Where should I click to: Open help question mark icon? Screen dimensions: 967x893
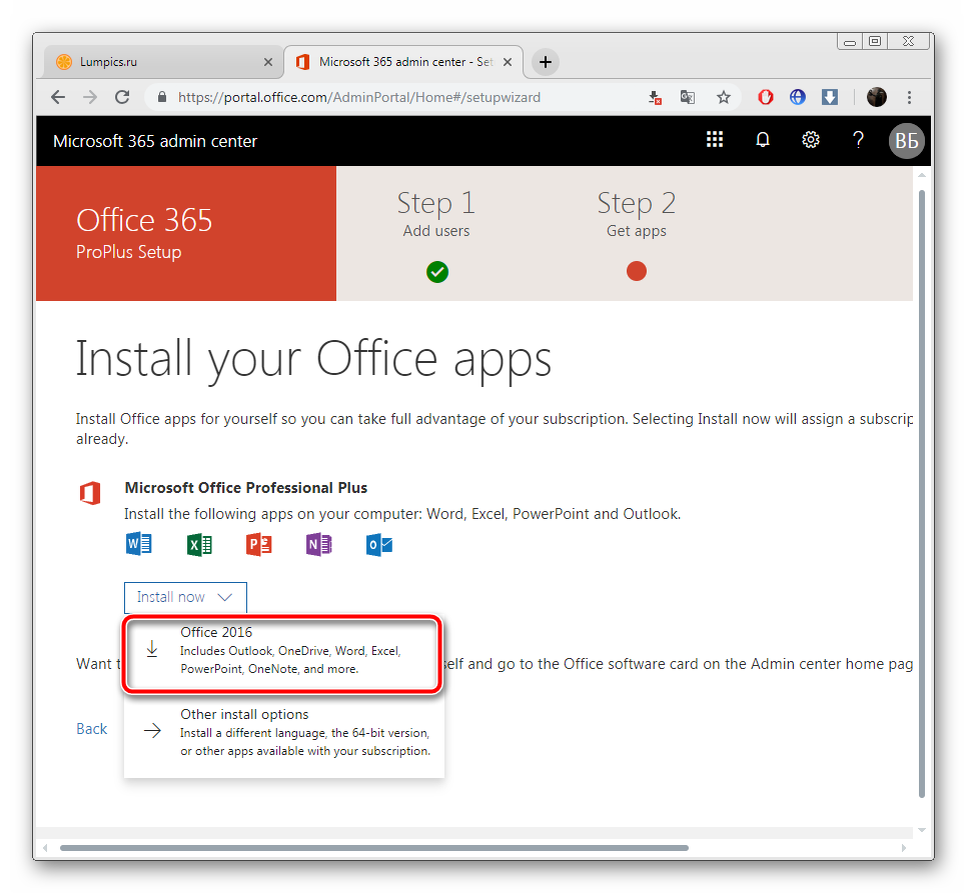858,140
